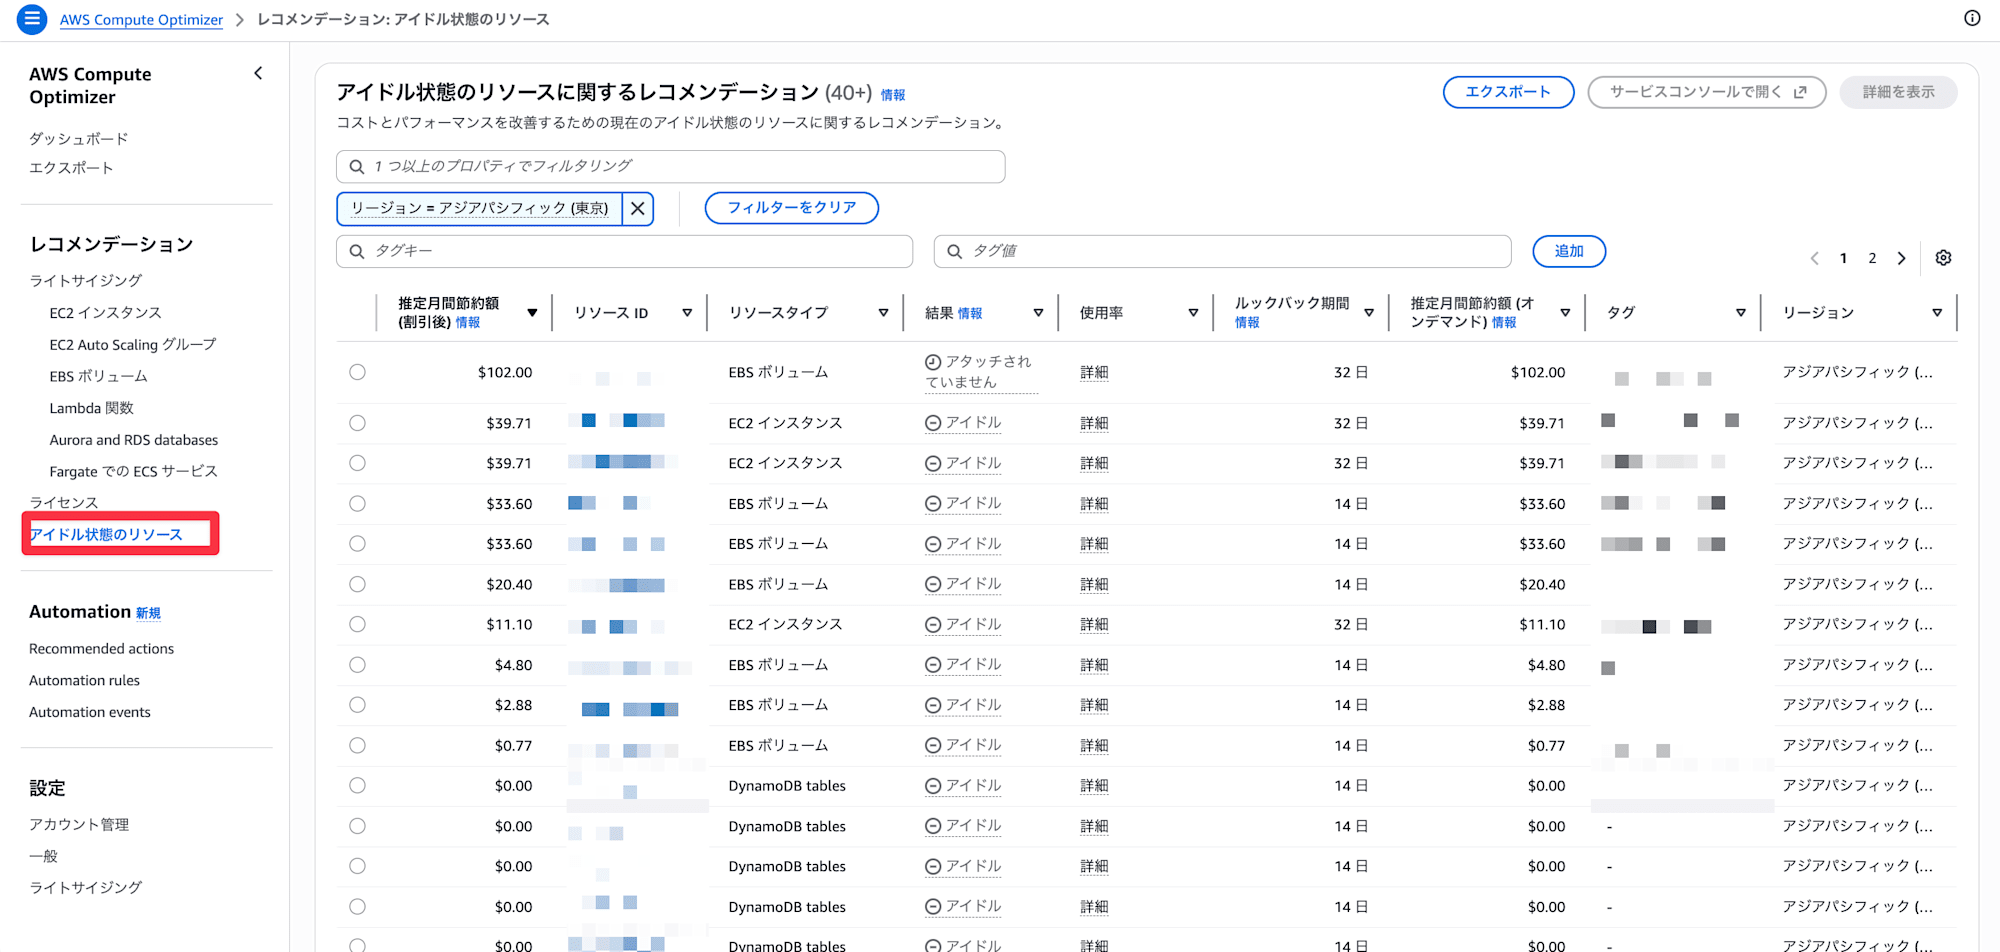Sort by estimated monthly savings after discounts column

[532, 313]
